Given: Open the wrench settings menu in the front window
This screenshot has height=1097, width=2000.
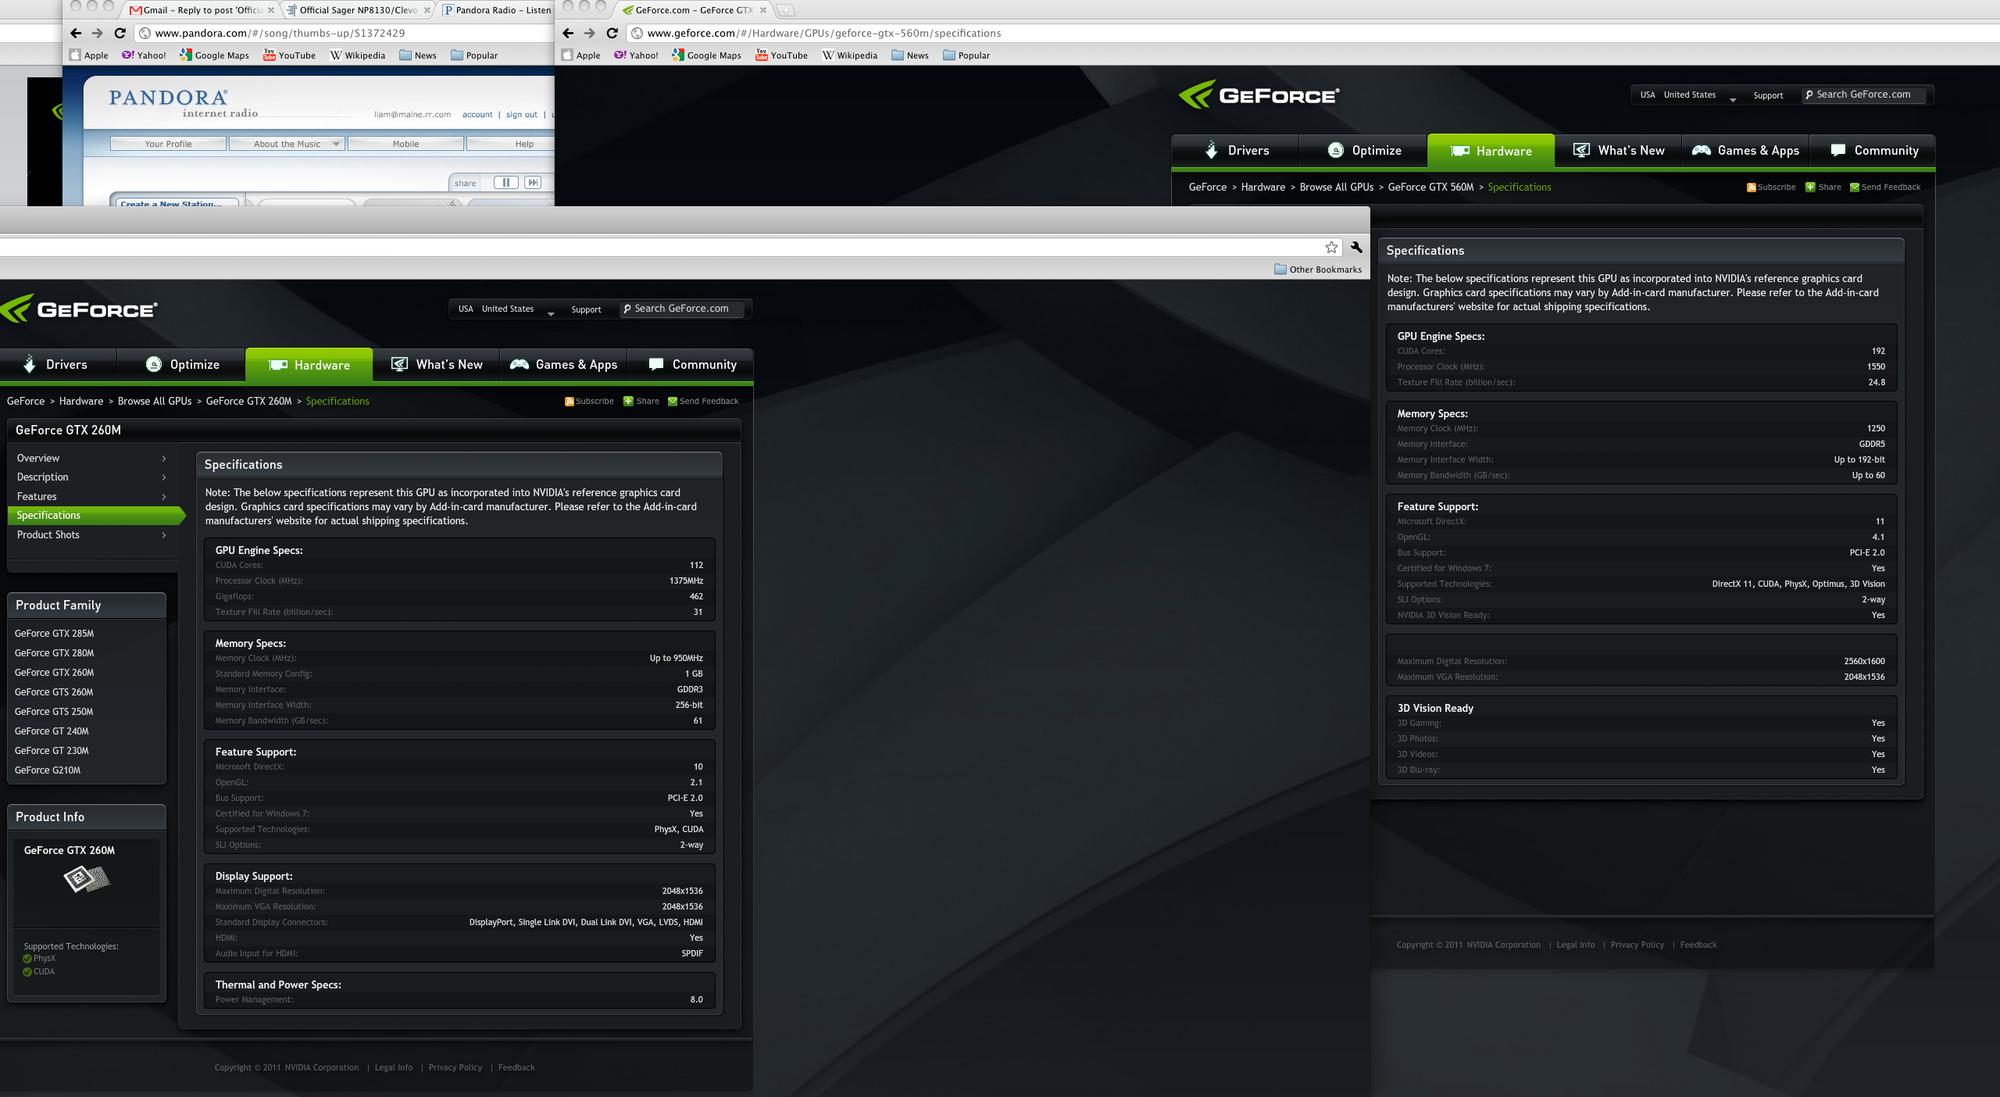Looking at the screenshot, I should pyautogui.click(x=1356, y=247).
